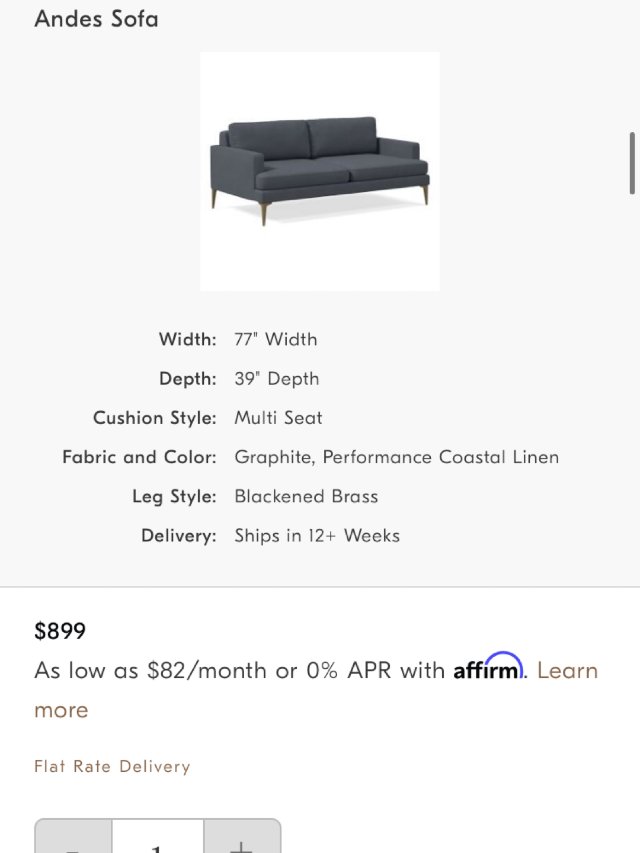Click the Fabric and Color label
This screenshot has height=853, width=640.
click(x=139, y=457)
